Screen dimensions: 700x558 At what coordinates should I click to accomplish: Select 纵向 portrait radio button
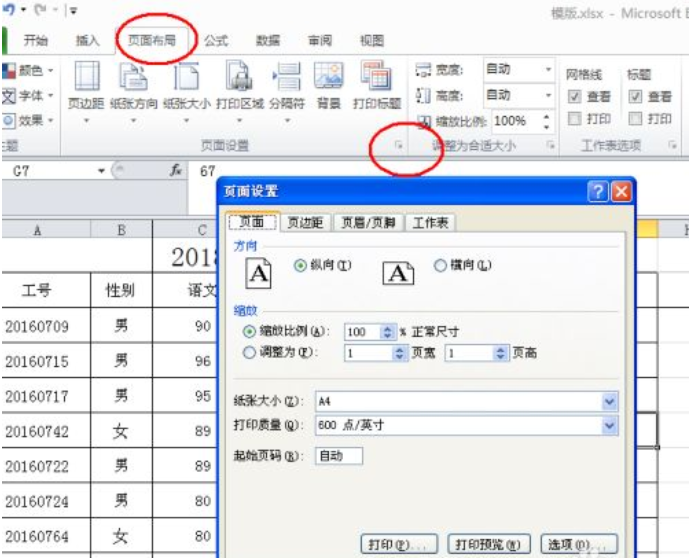[x=300, y=266]
